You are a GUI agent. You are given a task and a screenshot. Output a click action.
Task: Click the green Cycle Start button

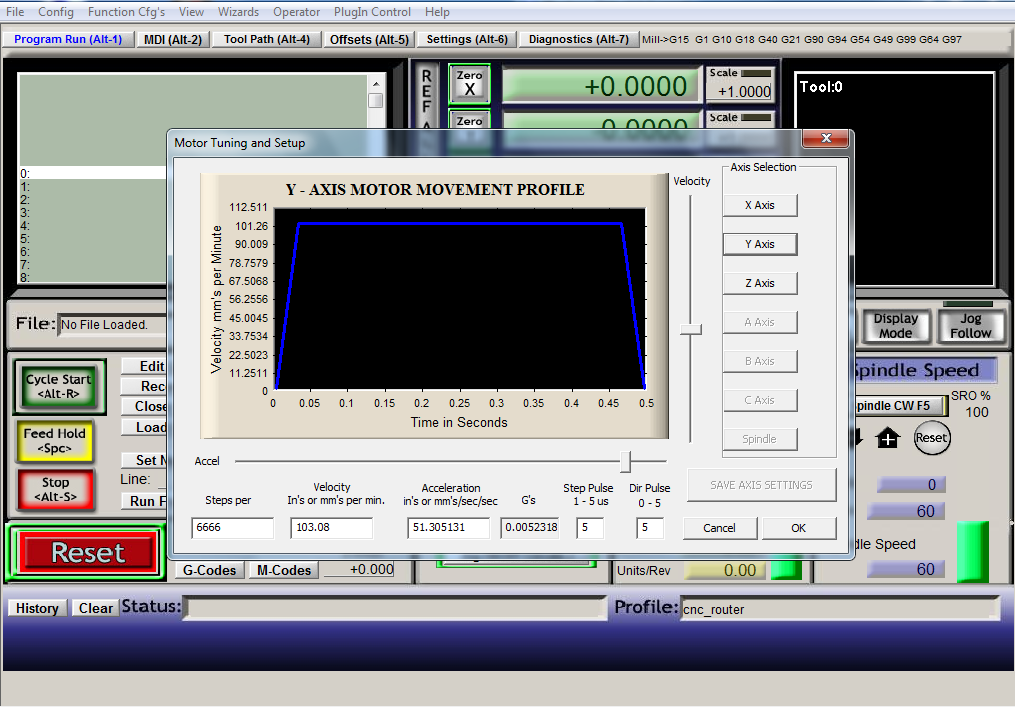[x=58, y=386]
